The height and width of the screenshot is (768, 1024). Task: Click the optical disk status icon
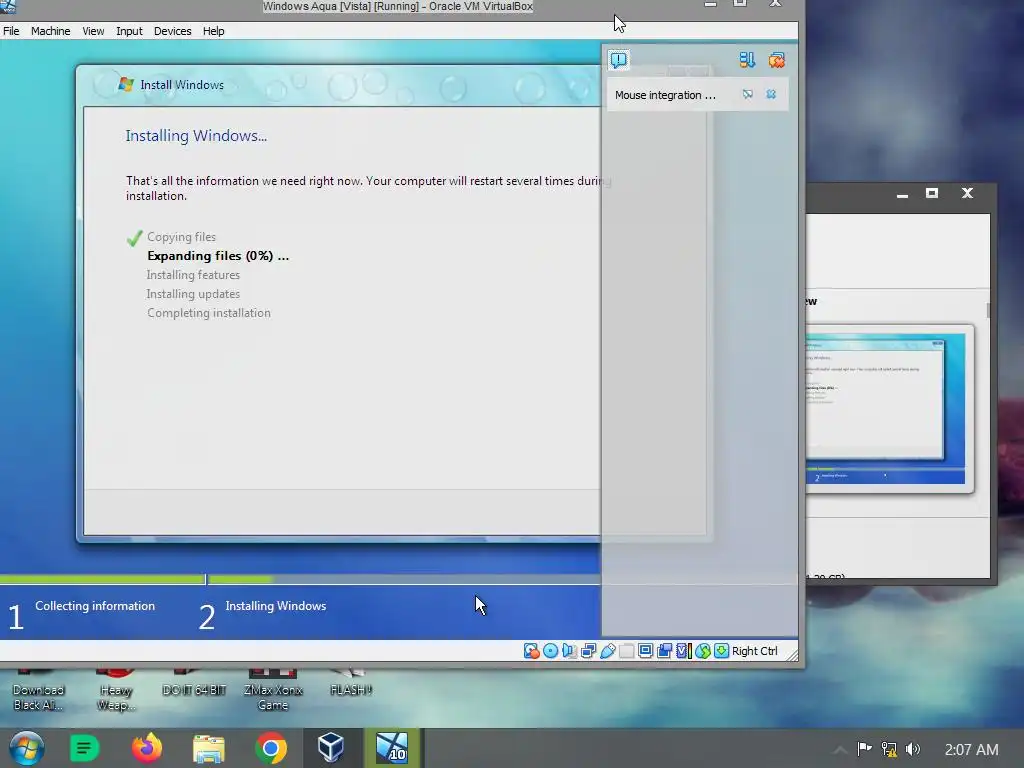pos(551,650)
